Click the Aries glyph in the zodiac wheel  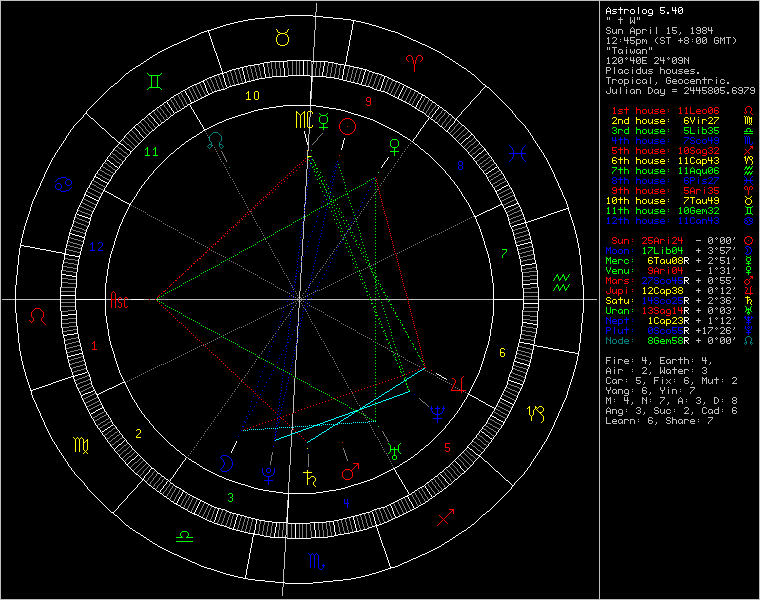[x=414, y=63]
